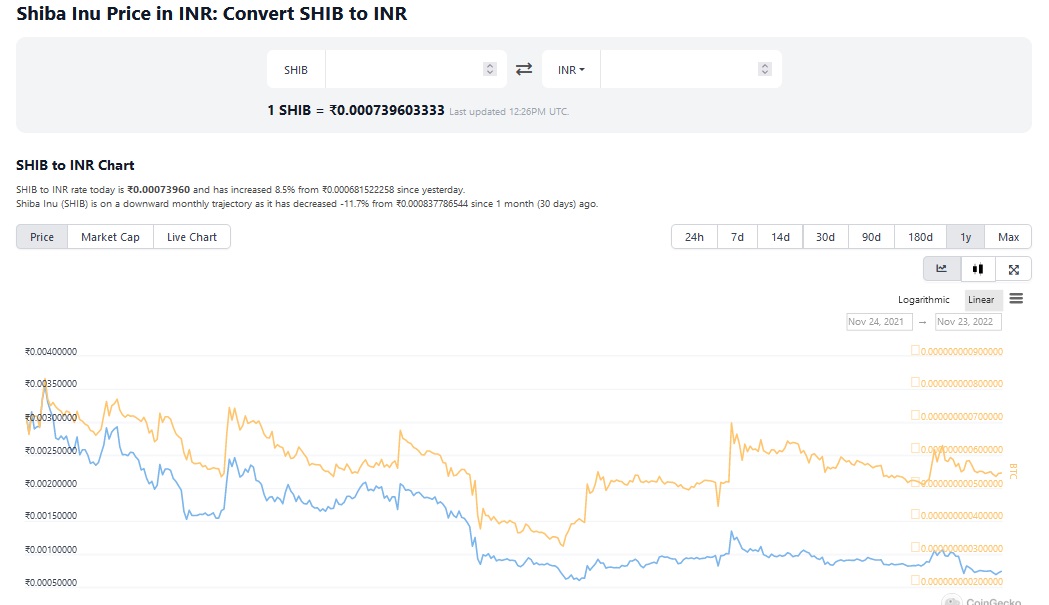
Task: Switch to the line chart view icon
Action: point(942,269)
